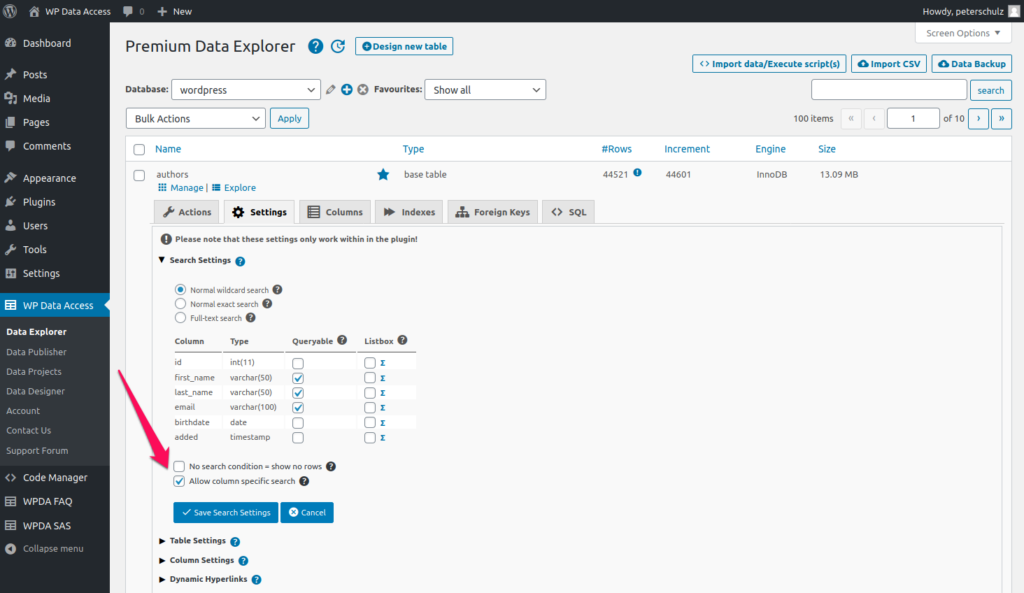
Task: Open the Help question mark beside Premium Data Explorer
Action: click(x=315, y=46)
